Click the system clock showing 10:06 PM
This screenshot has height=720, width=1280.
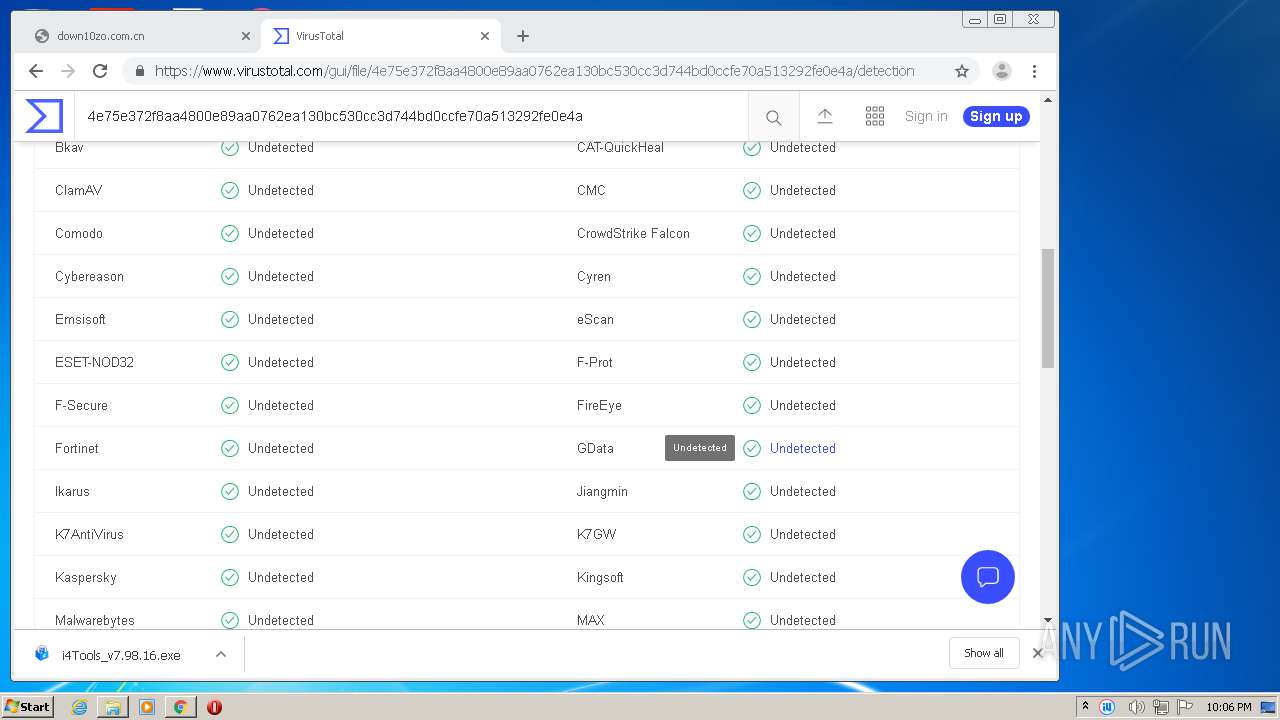(x=1228, y=707)
